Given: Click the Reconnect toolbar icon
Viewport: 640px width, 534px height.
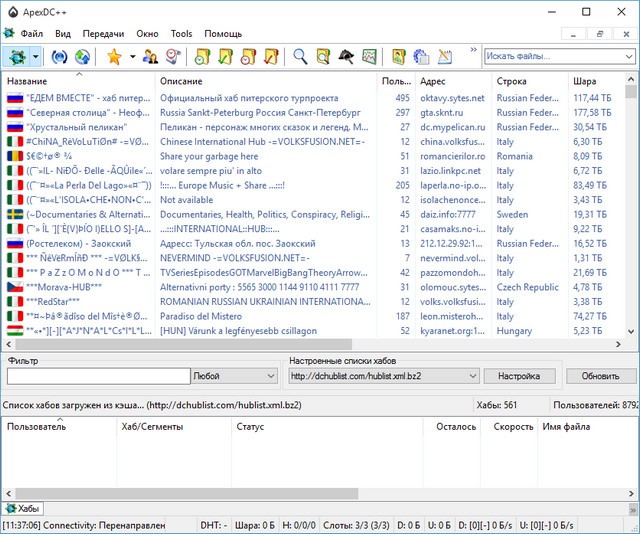Looking at the screenshot, I should tap(61, 57).
